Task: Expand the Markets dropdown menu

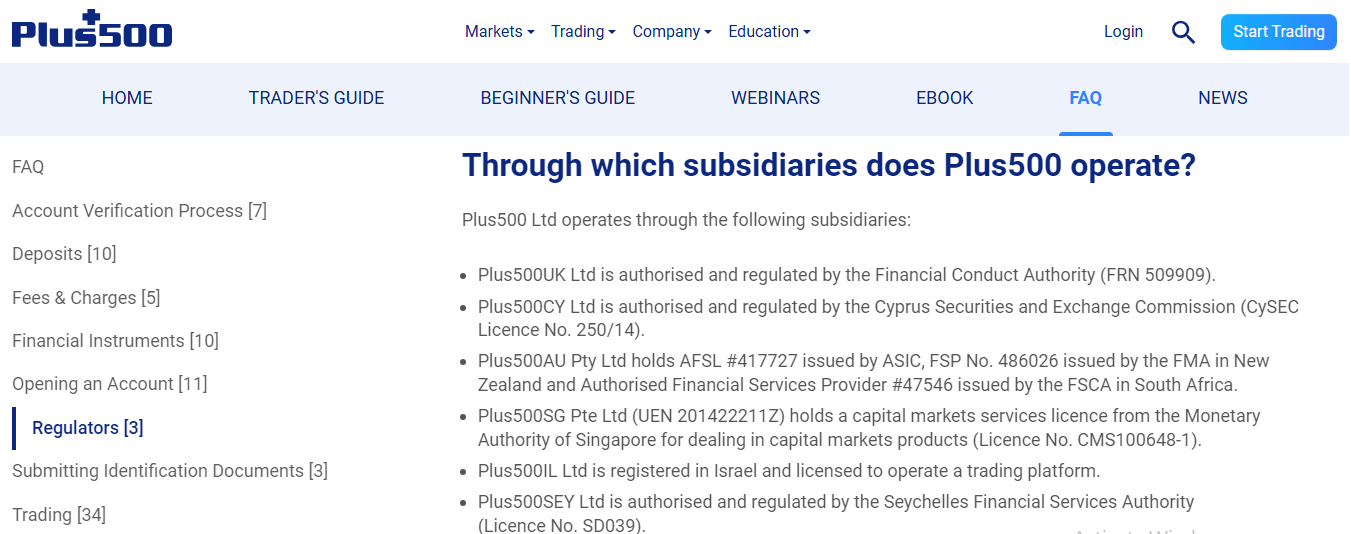Action: pos(499,32)
